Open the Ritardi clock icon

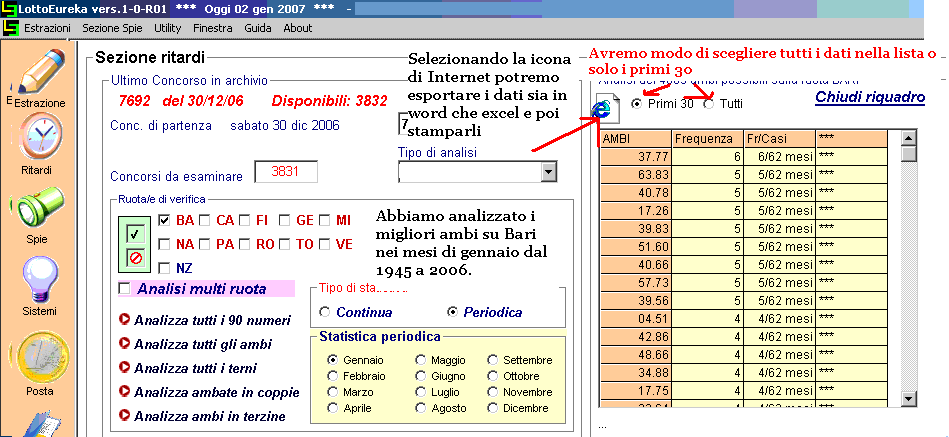pos(41,136)
